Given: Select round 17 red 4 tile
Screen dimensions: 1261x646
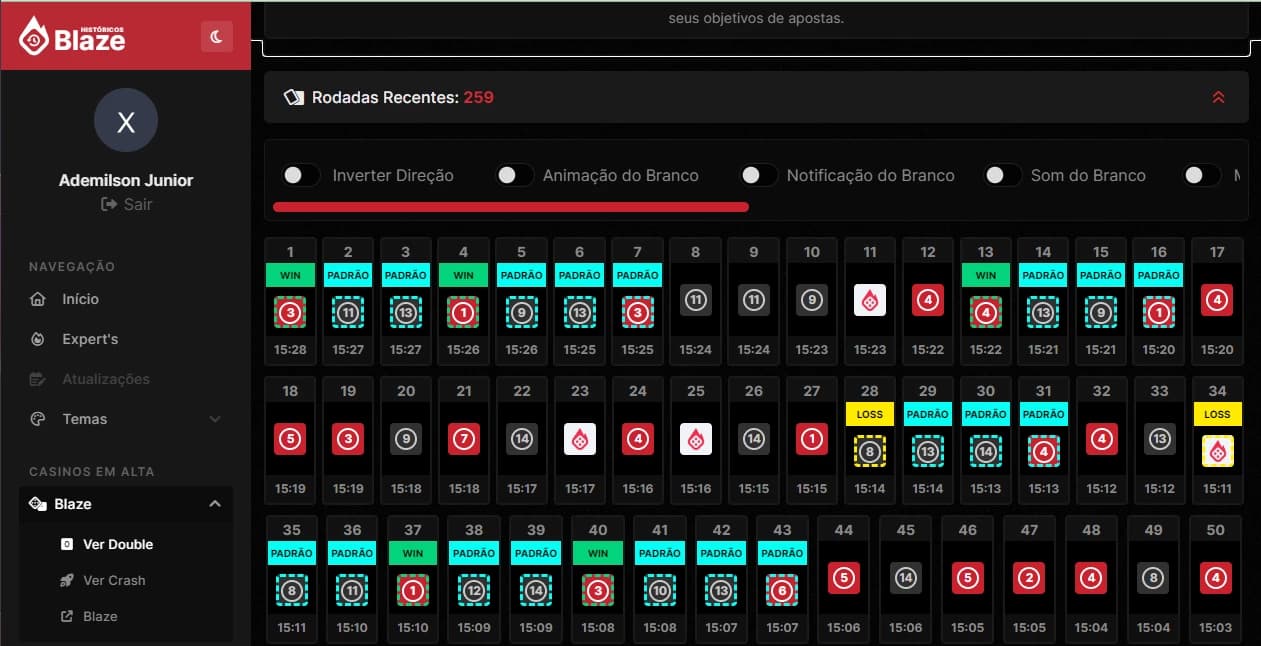Looking at the screenshot, I should pyautogui.click(x=1217, y=300).
